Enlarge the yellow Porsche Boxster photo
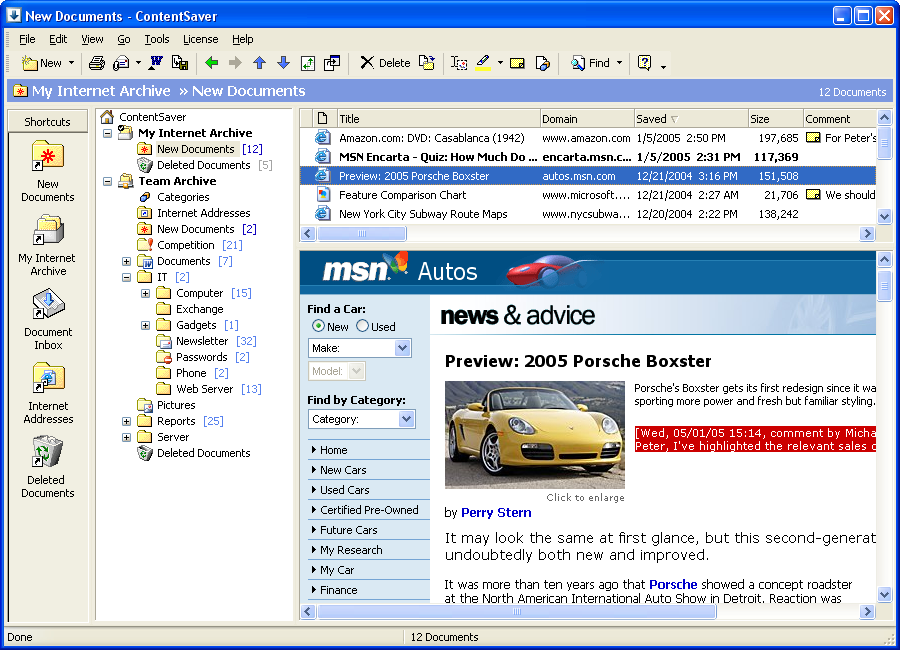Screen dimensions: 900x650 534,435
